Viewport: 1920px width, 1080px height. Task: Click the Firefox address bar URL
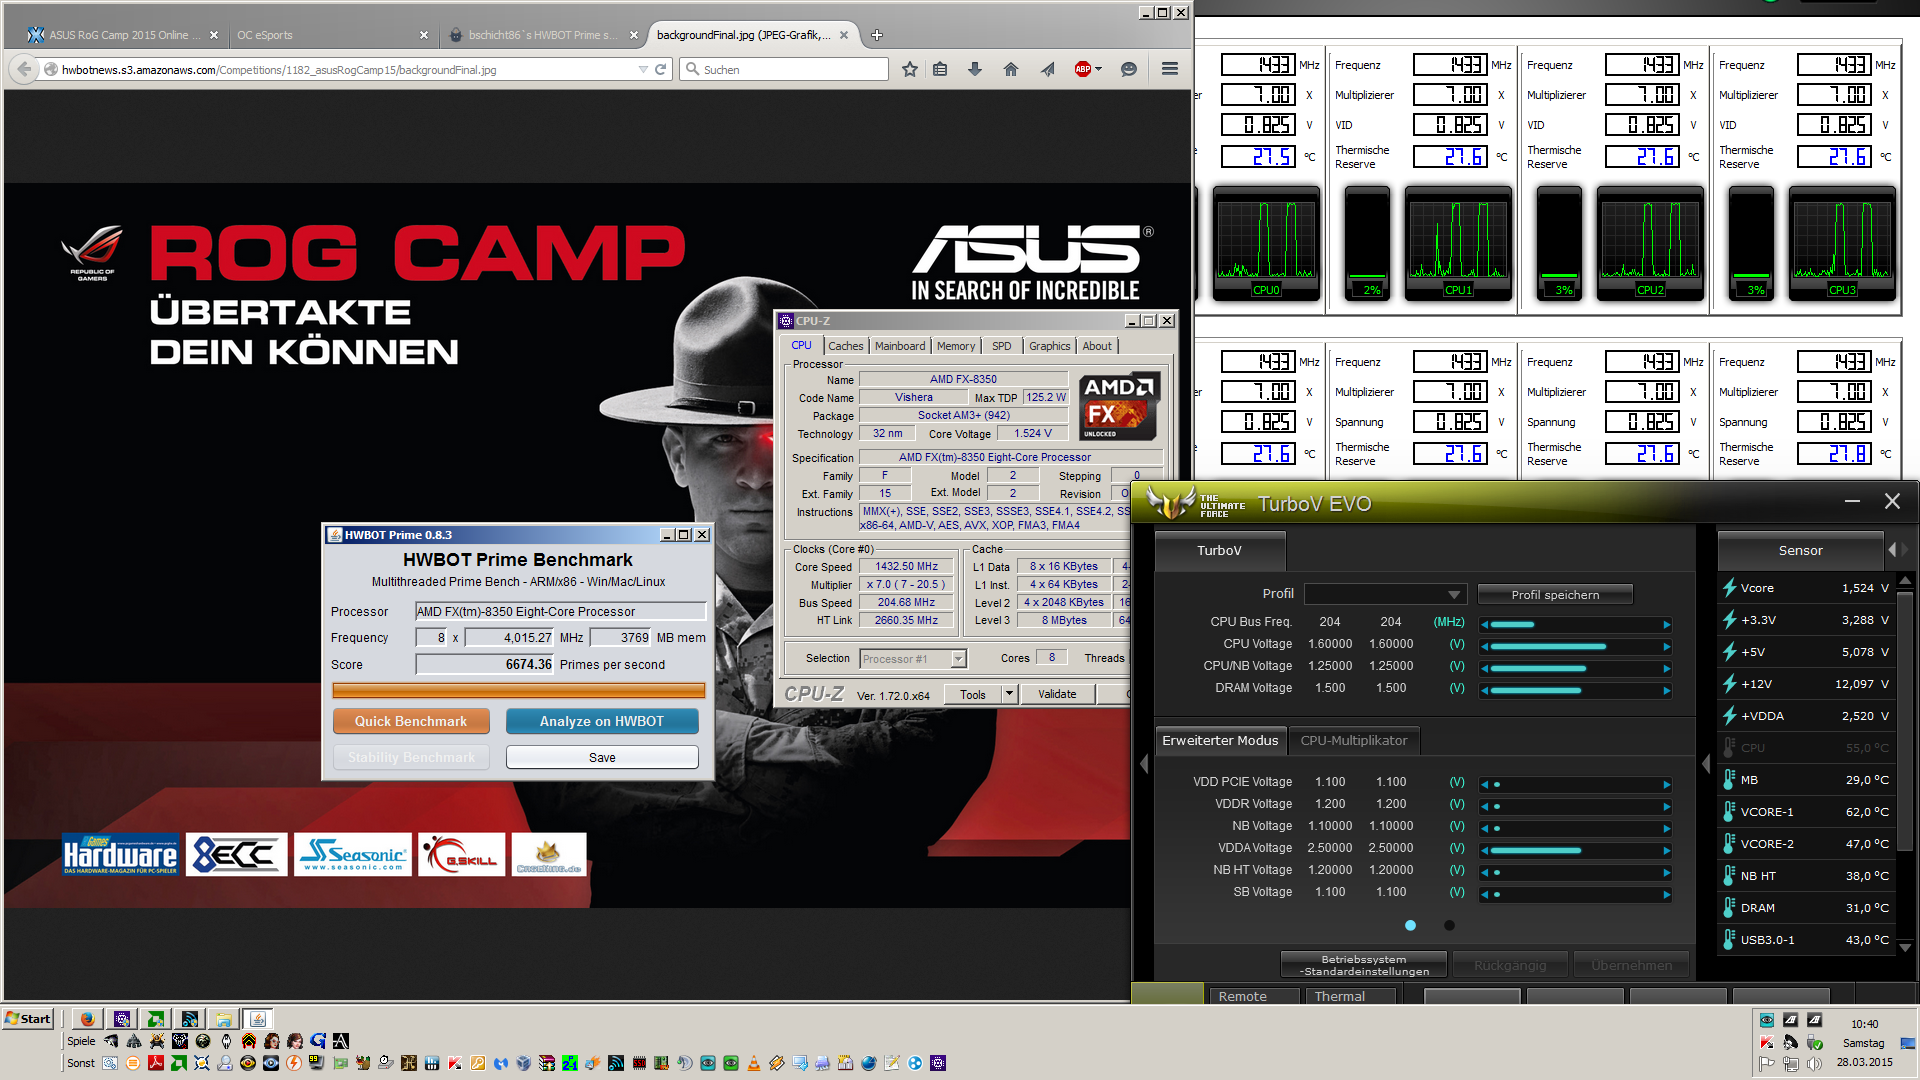[279, 70]
